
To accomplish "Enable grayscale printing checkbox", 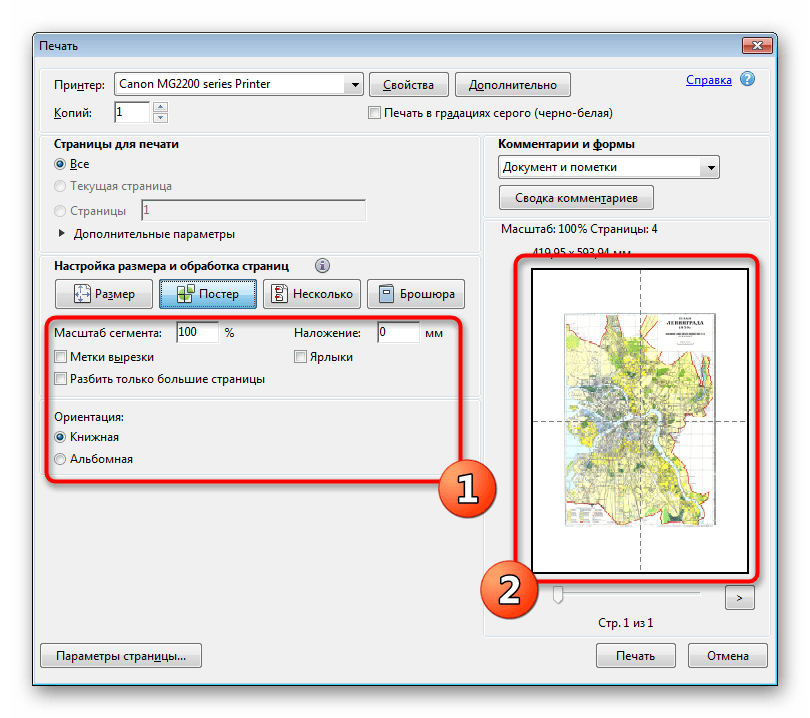I will coord(376,114).
